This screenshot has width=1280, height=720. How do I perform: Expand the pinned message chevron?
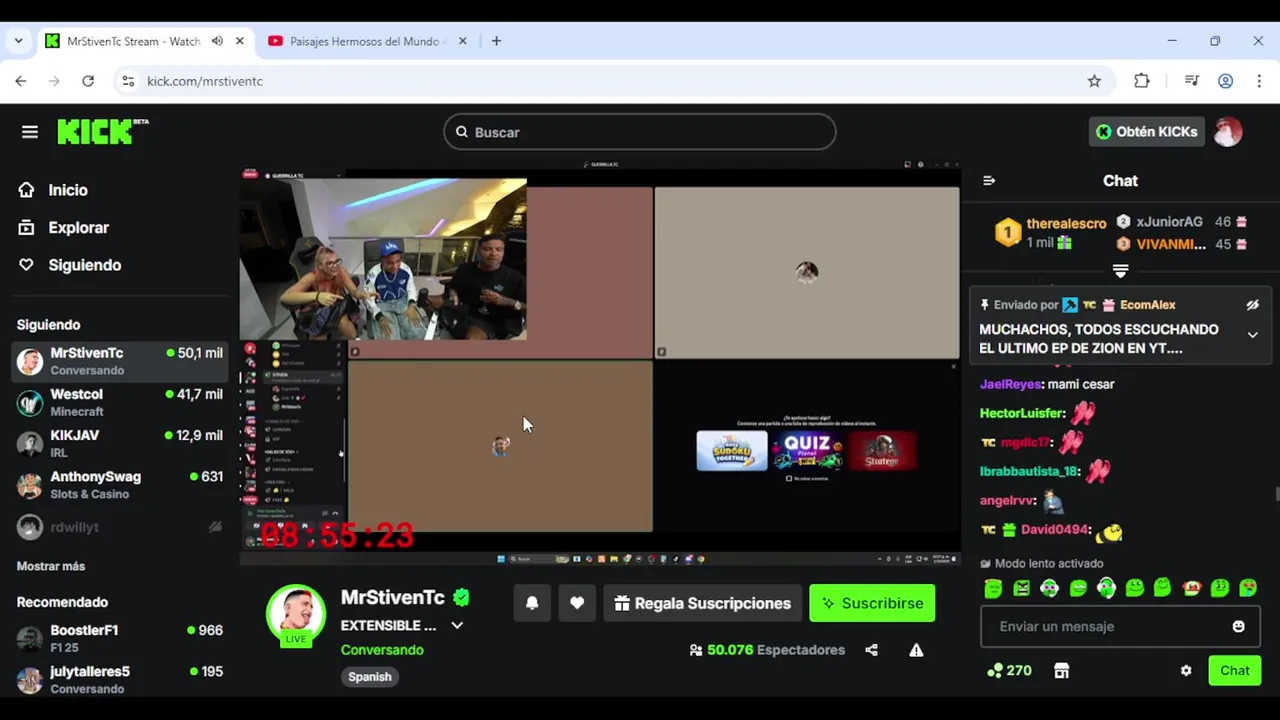[1252, 335]
